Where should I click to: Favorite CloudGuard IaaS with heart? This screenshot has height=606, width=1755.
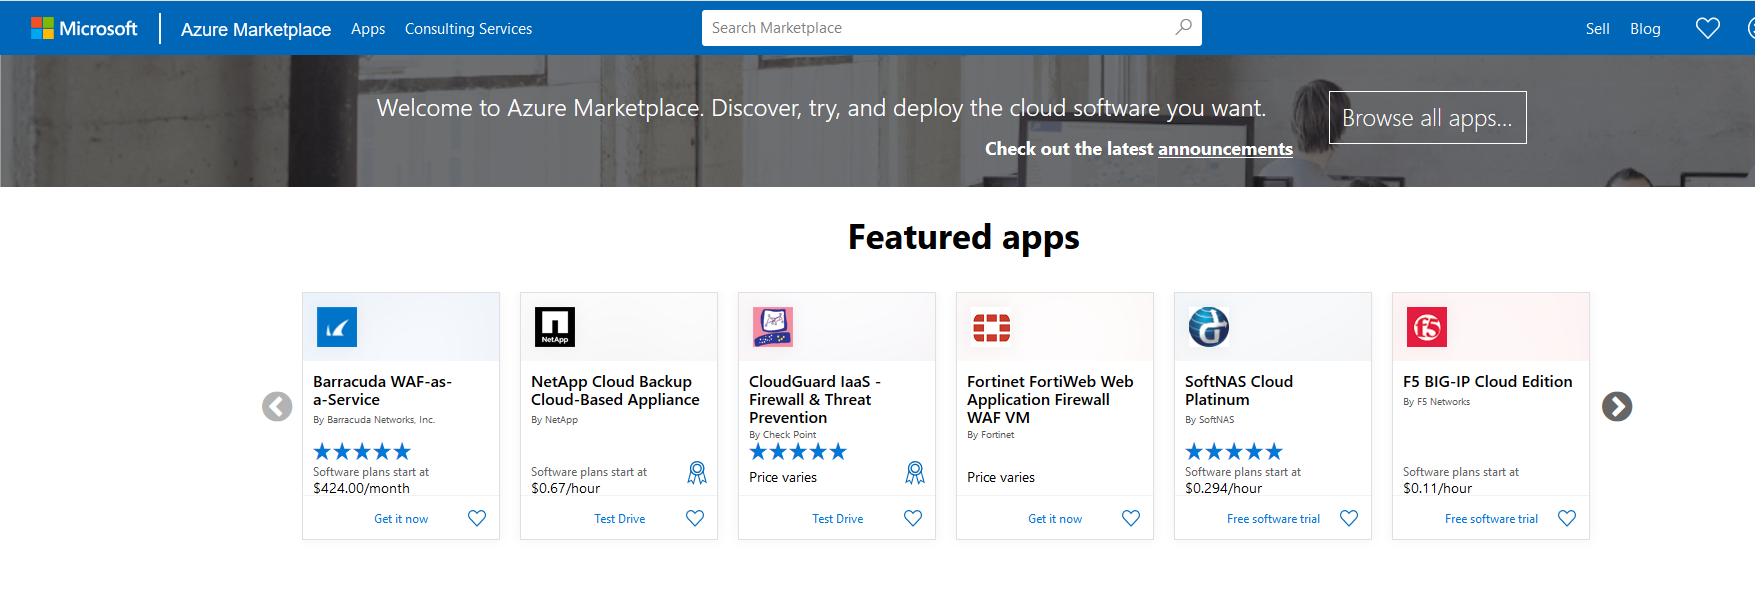coord(913,518)
